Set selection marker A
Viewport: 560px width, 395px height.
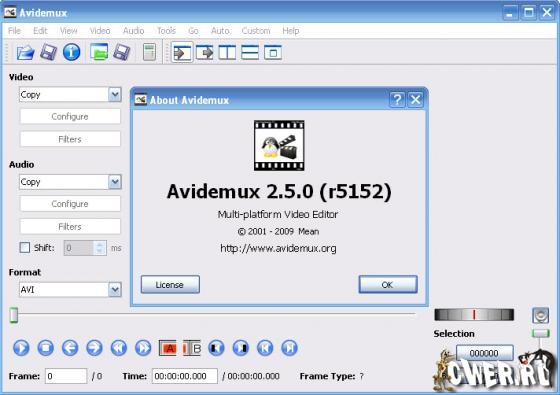click(x=168, y=348)
